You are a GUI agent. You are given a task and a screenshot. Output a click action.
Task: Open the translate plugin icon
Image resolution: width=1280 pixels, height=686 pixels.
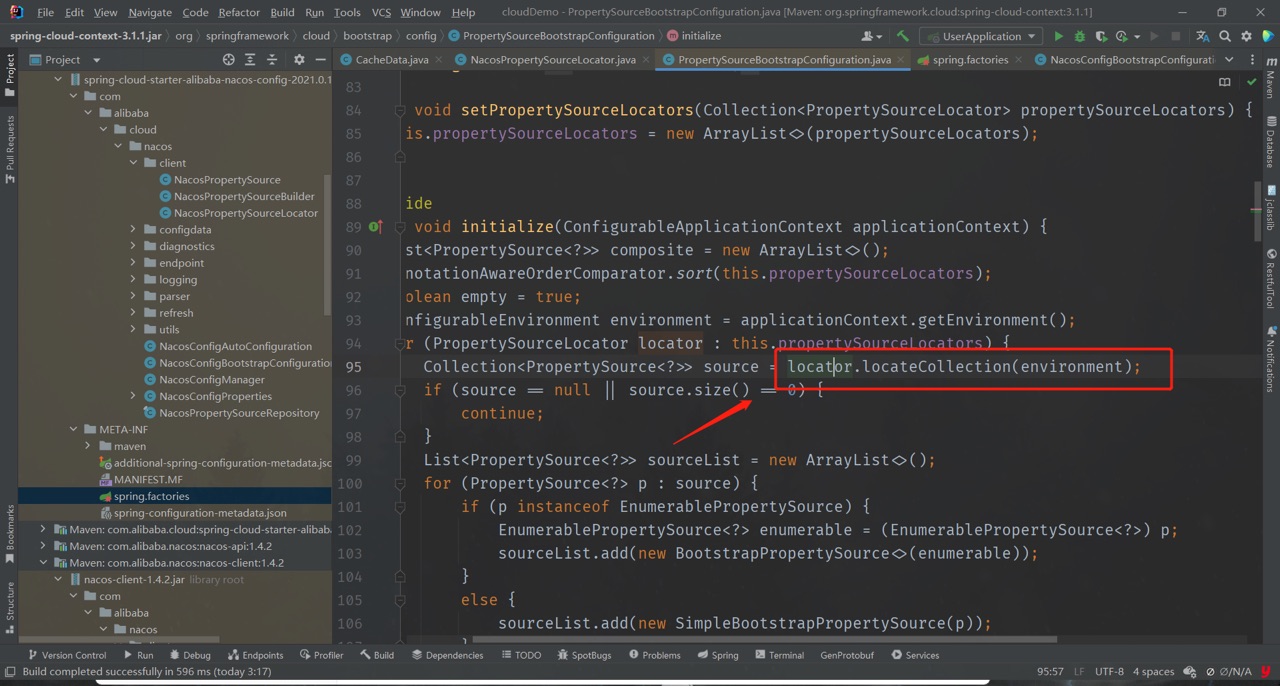coord(1202,36)
